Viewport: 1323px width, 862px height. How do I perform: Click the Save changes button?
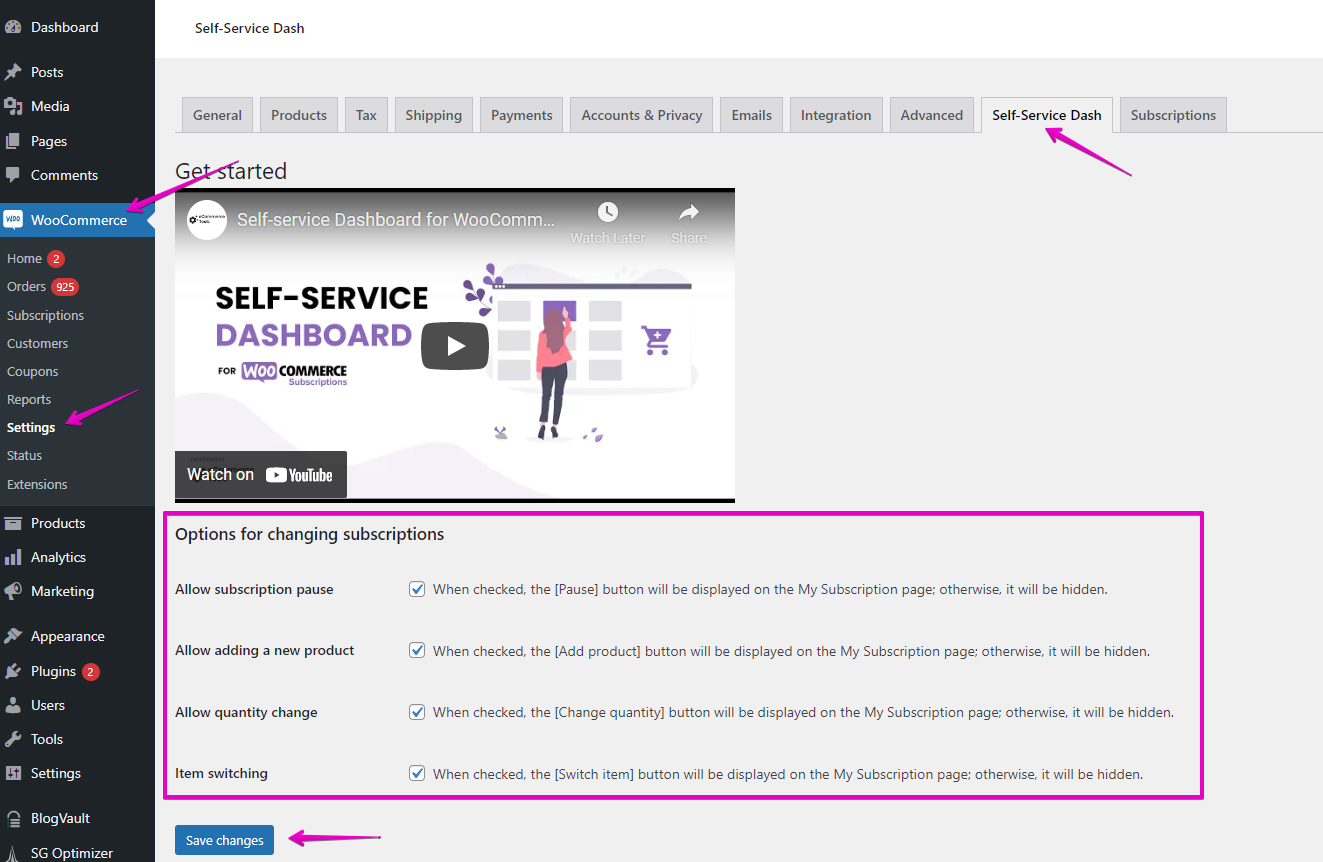pyautogui.click(x=224, y=840)
